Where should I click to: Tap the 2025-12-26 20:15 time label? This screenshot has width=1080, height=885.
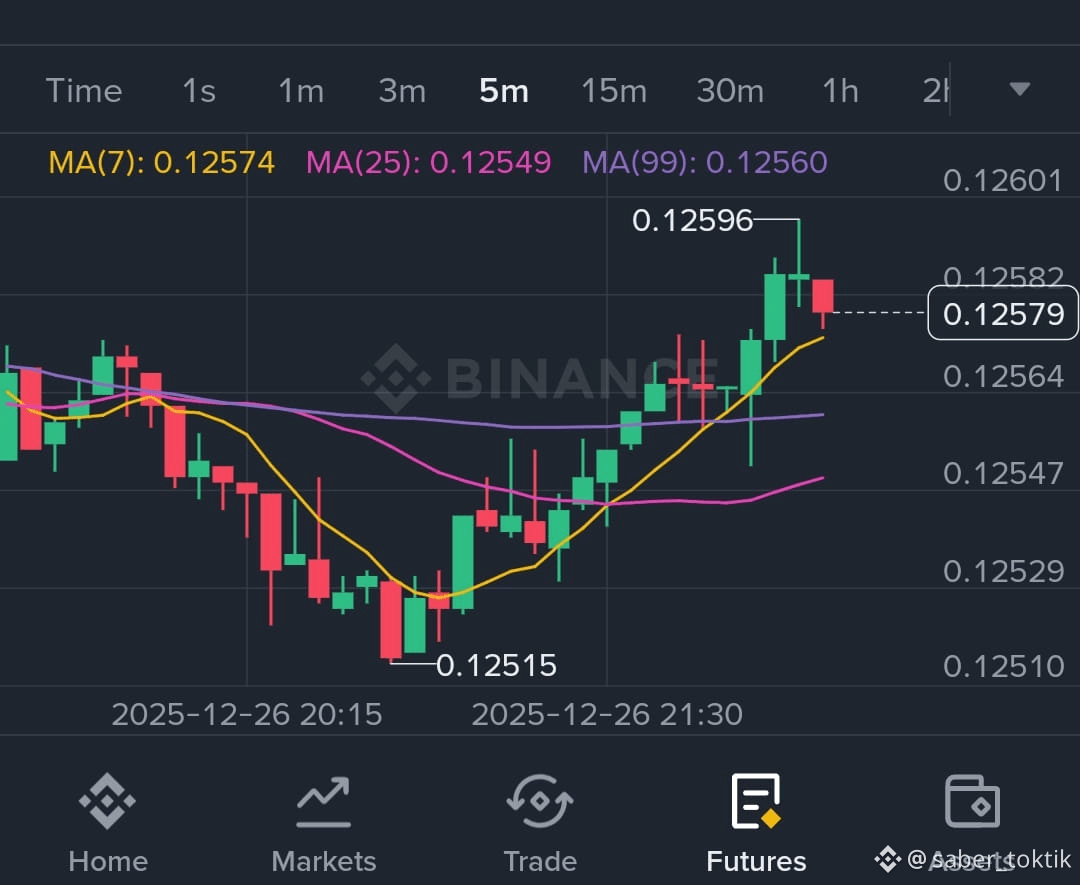tap(247, 714)
